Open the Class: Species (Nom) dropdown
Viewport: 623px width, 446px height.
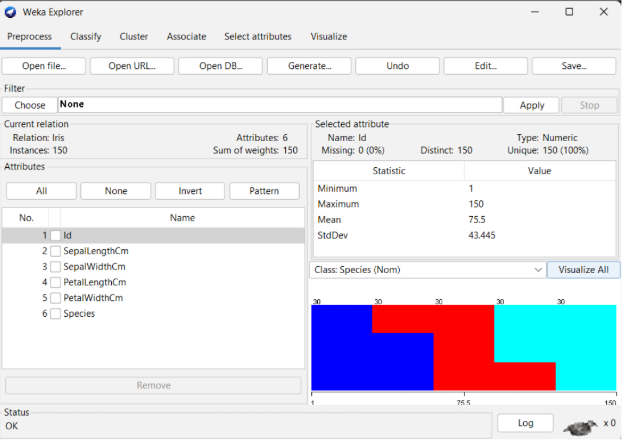428,270
